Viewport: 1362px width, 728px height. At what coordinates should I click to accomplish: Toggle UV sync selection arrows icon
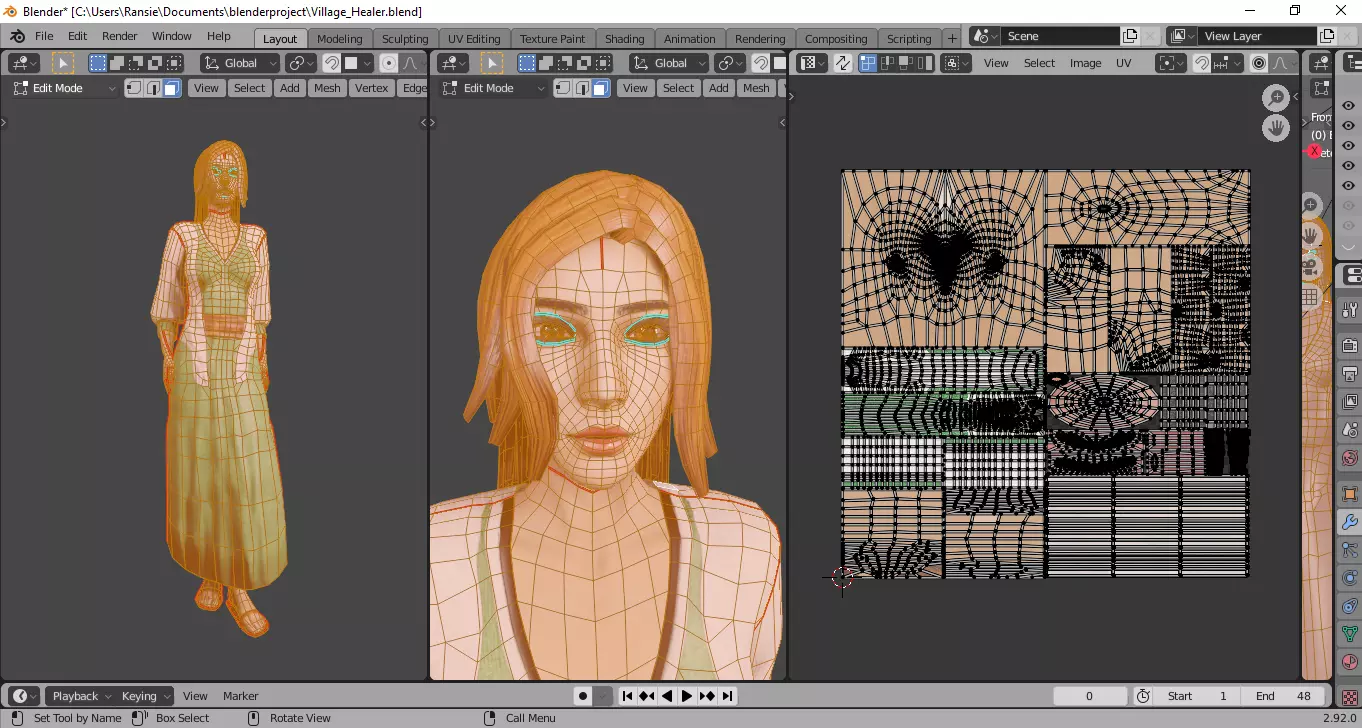point(843,63)
